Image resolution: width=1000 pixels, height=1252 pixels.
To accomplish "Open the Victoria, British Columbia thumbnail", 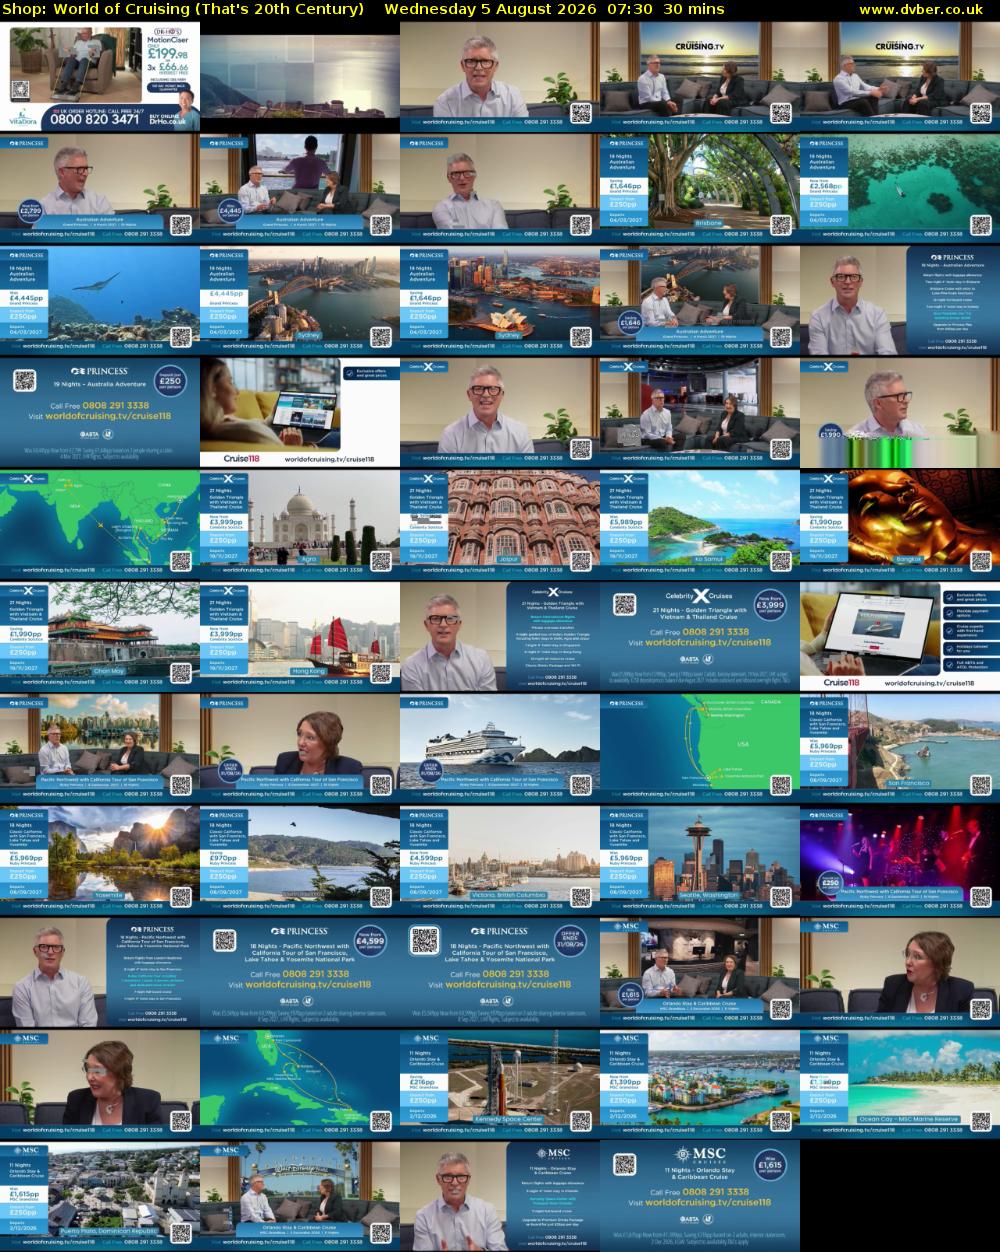I will tap(500, 861).
